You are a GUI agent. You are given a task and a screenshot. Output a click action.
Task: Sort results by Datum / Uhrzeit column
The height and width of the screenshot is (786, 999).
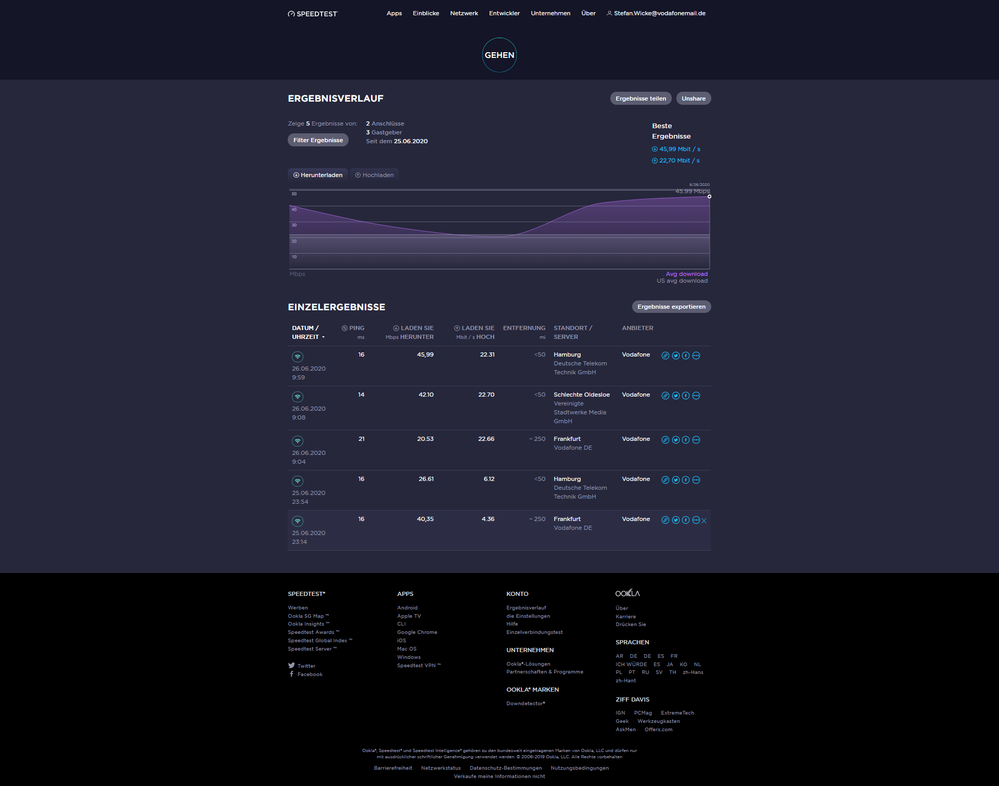[308, 332]
